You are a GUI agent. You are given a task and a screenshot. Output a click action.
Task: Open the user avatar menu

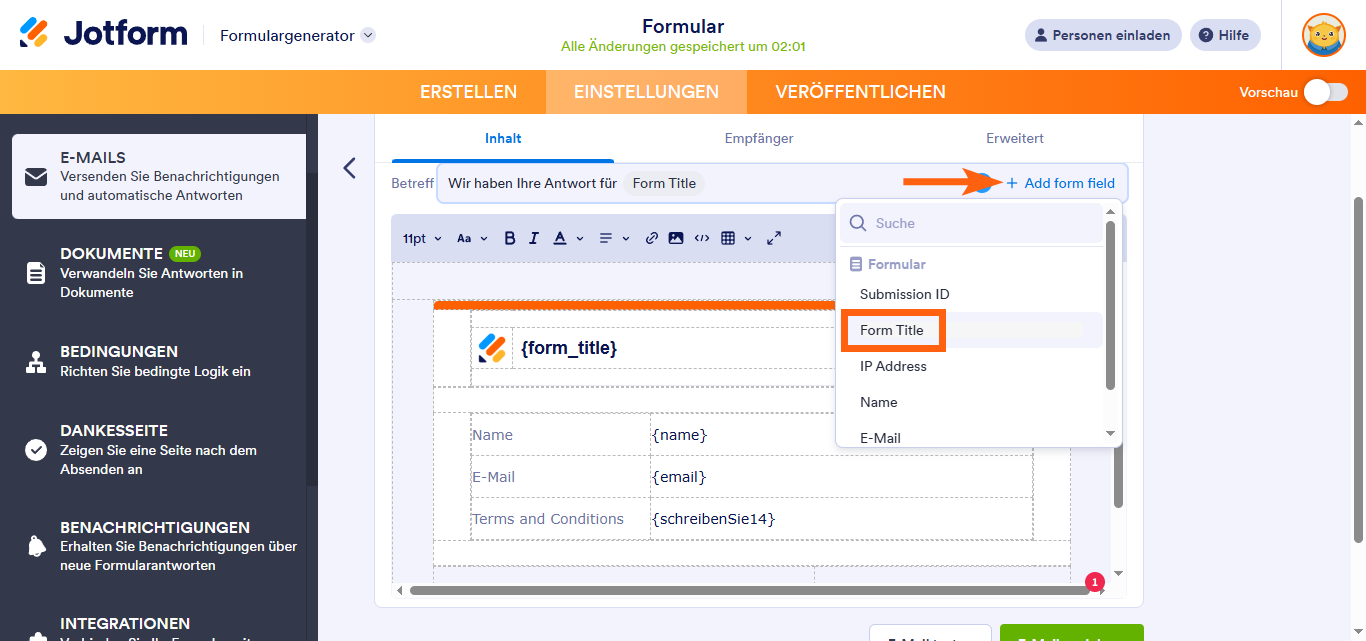pyautogui.click(x=1323, y=35)
